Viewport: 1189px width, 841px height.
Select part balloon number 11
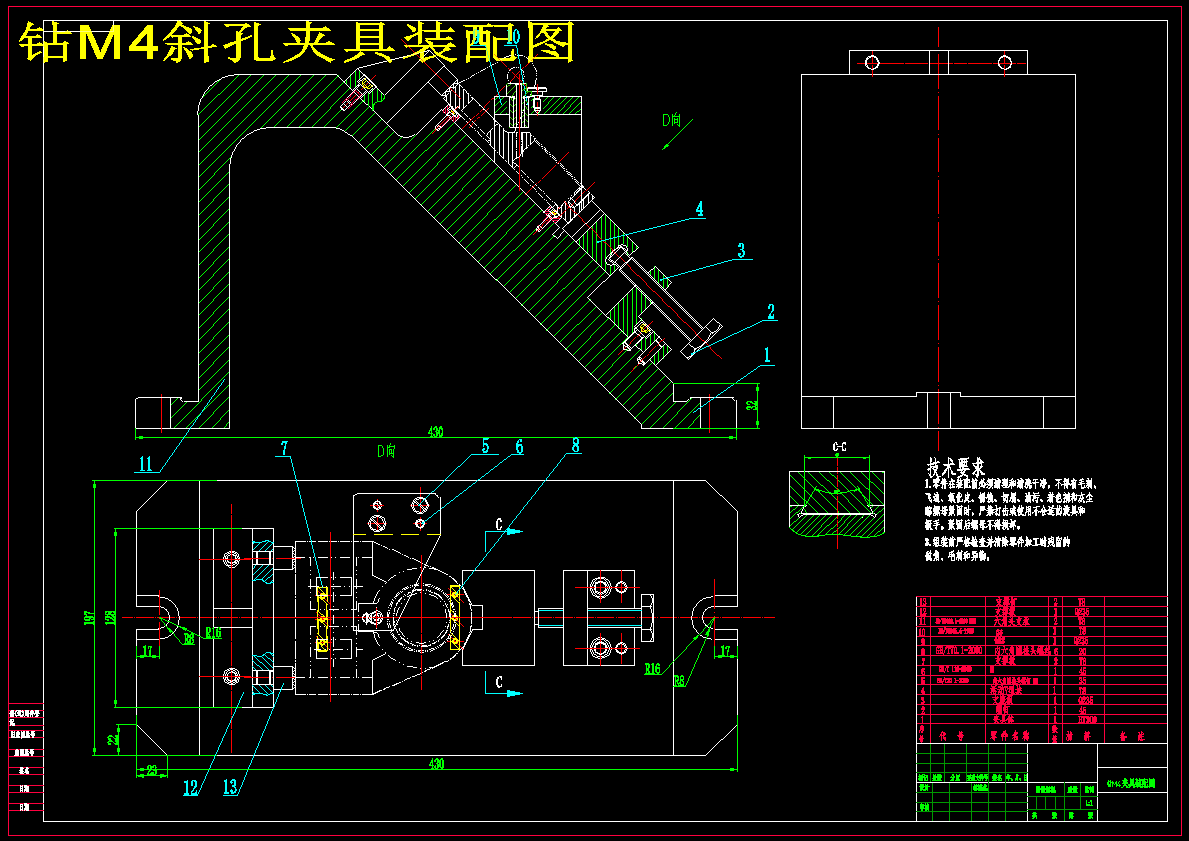145,464
